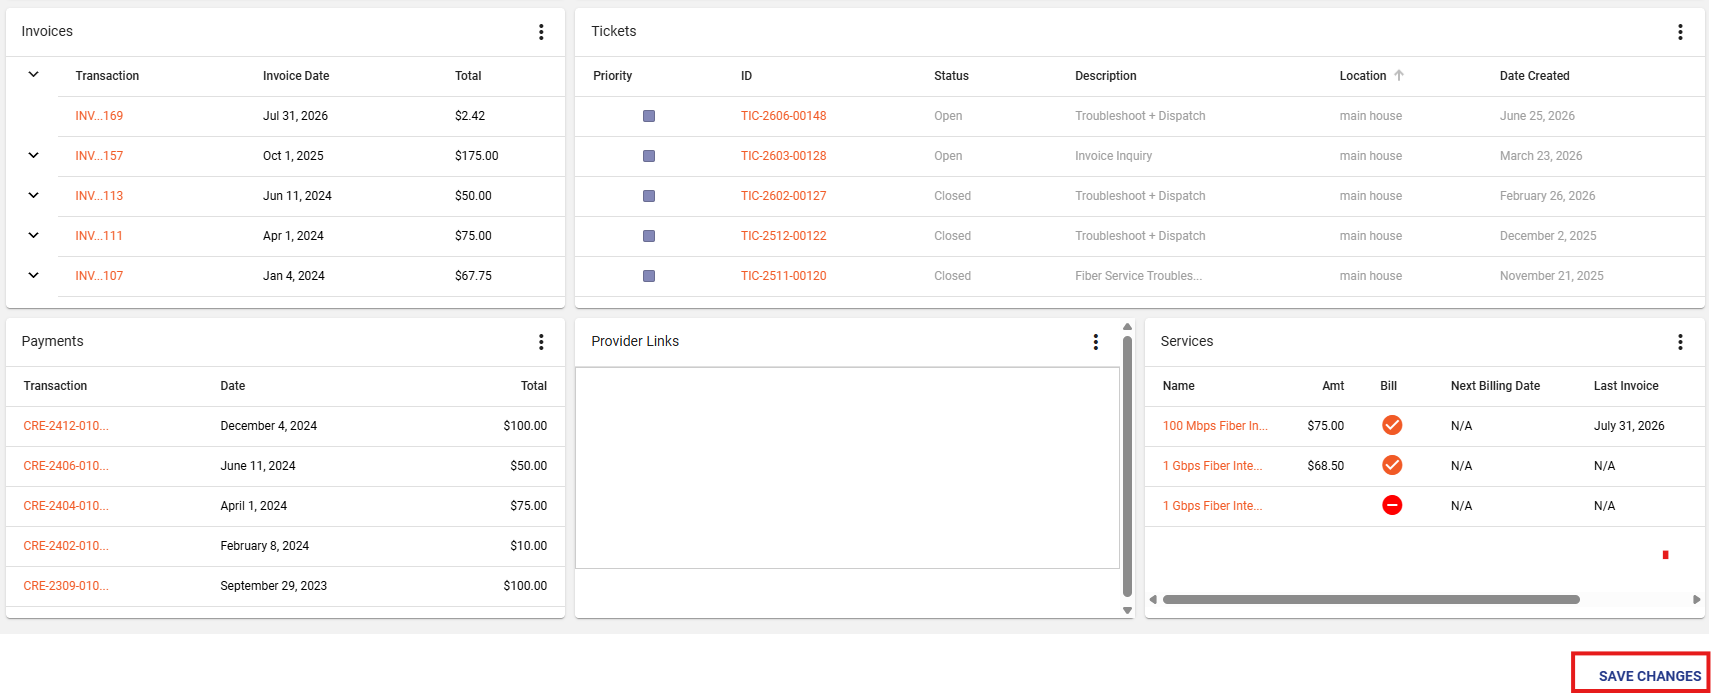Open ticket TIC-2602-00127
This screenshot has height=694, width=1711.
(x=783, y=196)
